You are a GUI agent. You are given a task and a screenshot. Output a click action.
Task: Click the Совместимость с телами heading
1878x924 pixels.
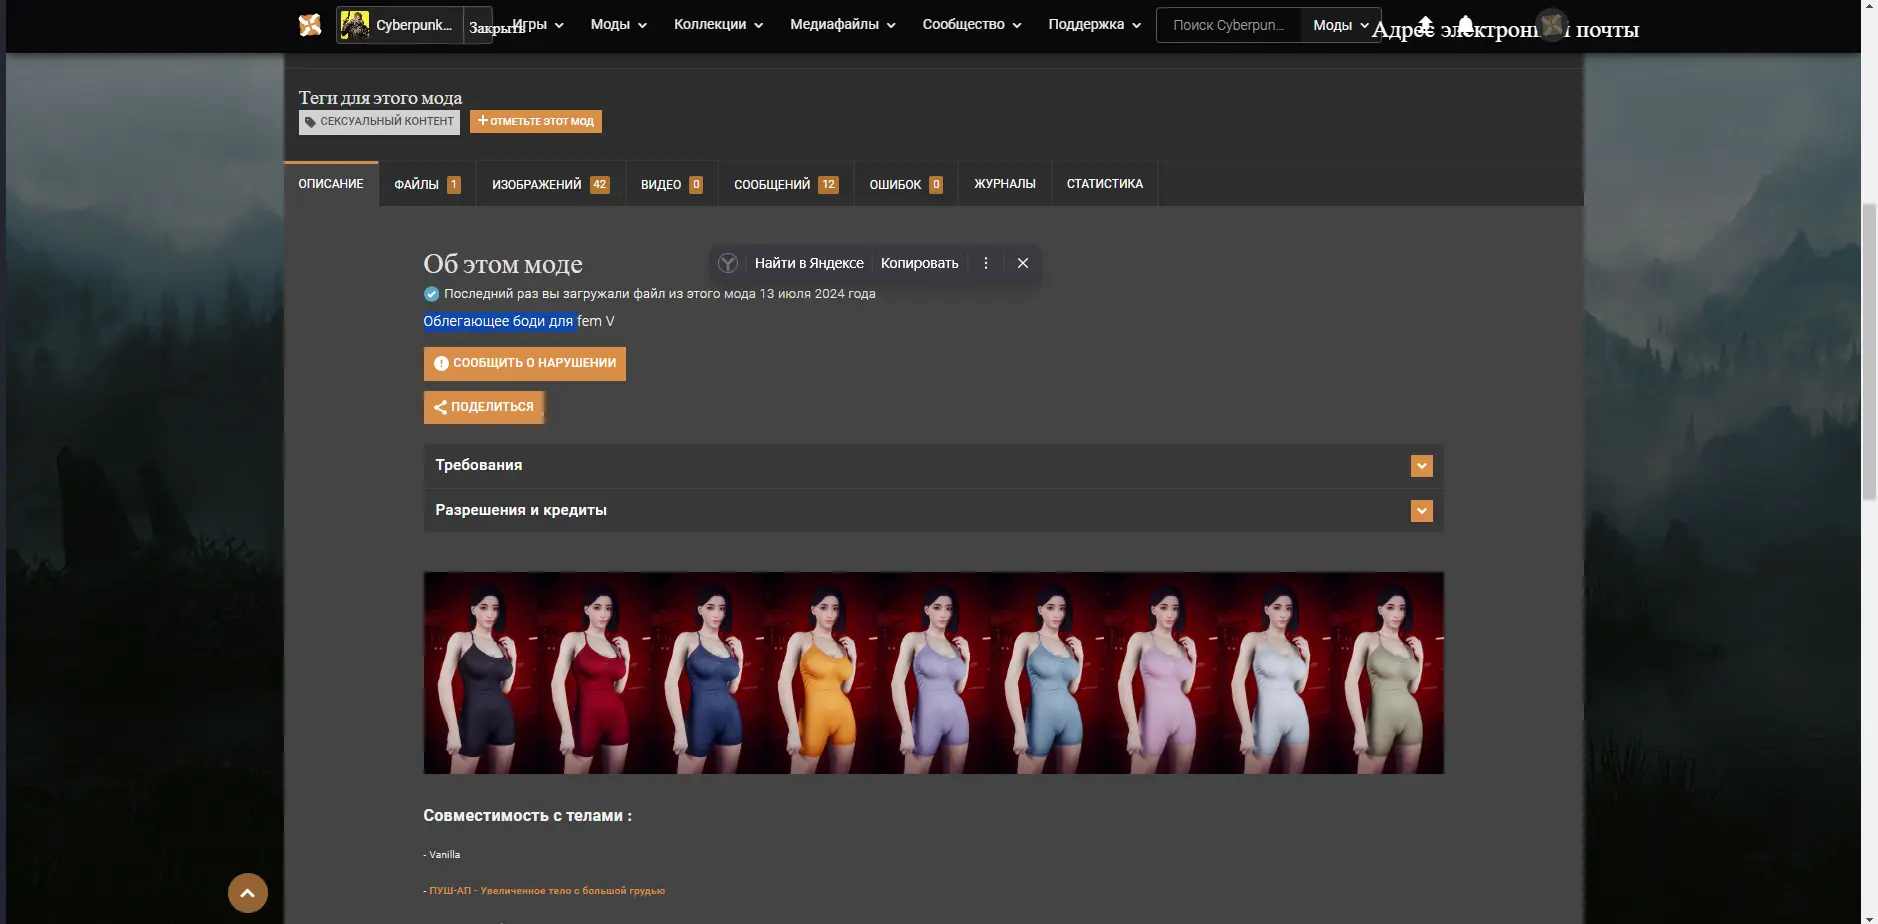tap(527, 816)
